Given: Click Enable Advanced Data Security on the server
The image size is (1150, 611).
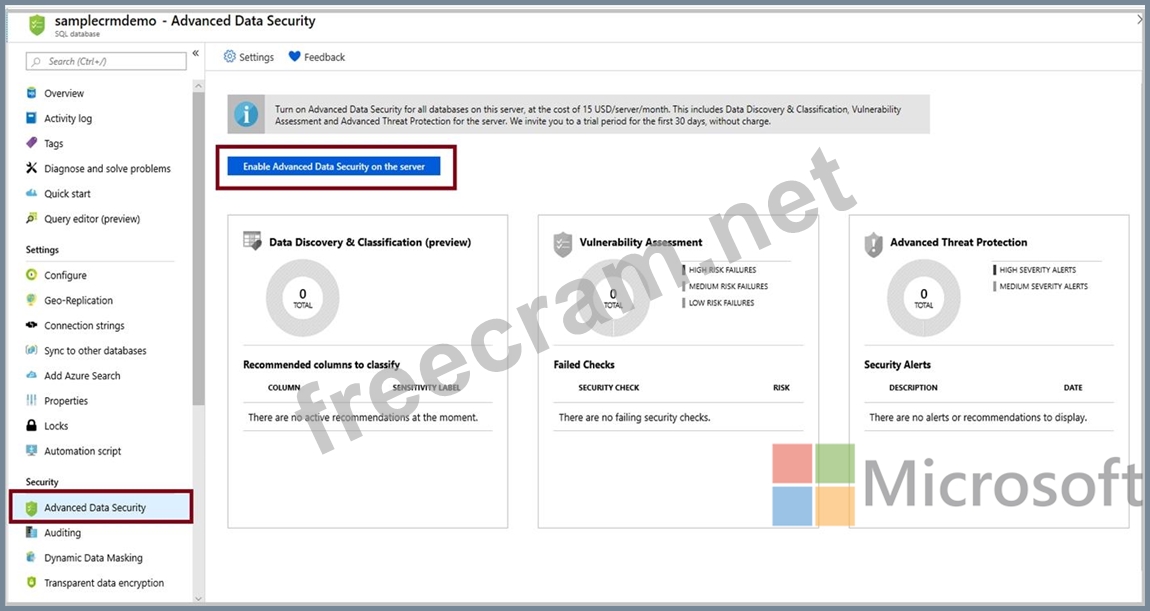Looking at the screenshot, I should (x=334, y=167).
